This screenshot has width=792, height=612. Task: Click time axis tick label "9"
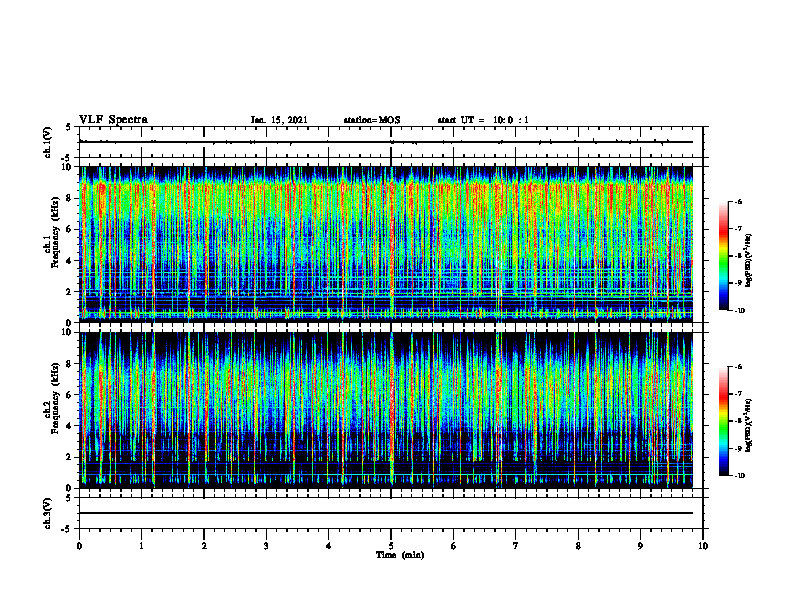(640, 546)
